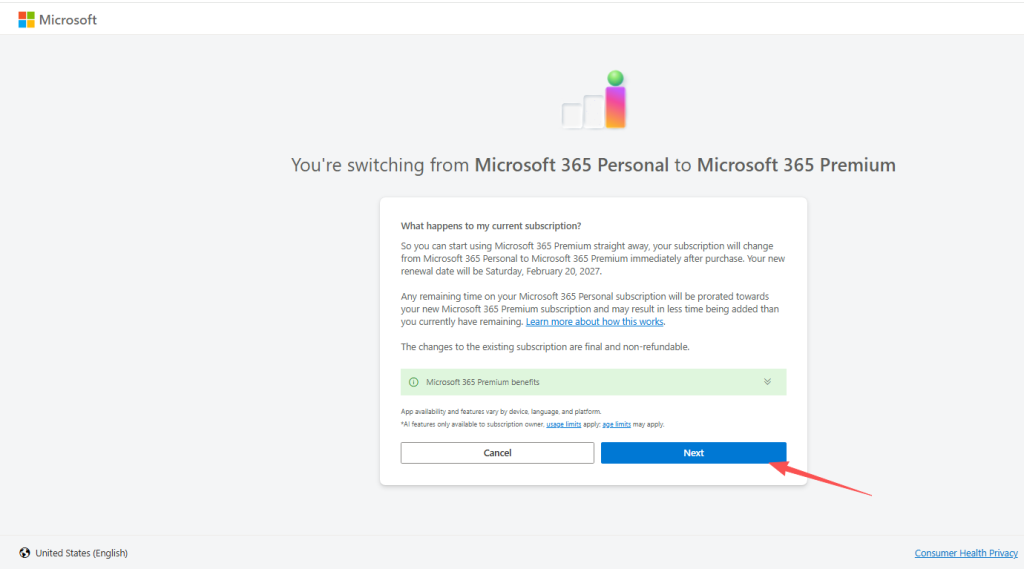Image resolution: width=1024 pixels, height=569 pixels.
Task: Click the Microsoft 365 Premium illustration
Action: point(595,101)
